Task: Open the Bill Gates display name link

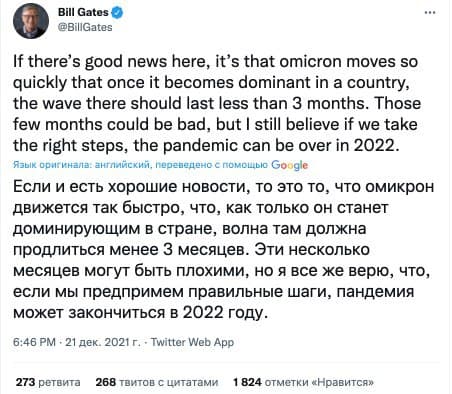Action: pos(83,12)
